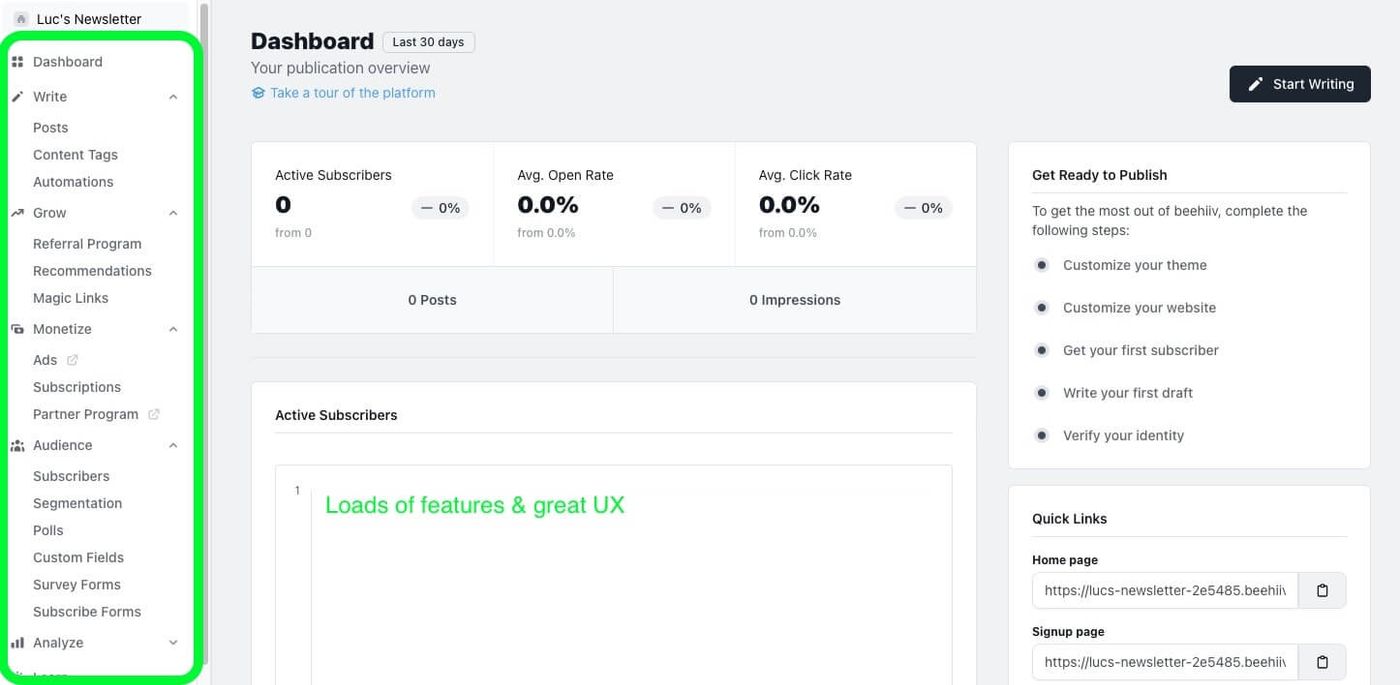Click external link icon beside Partner Program
Image resolution: width=1400 pixels, height=685 pixels.
[154, 414]
